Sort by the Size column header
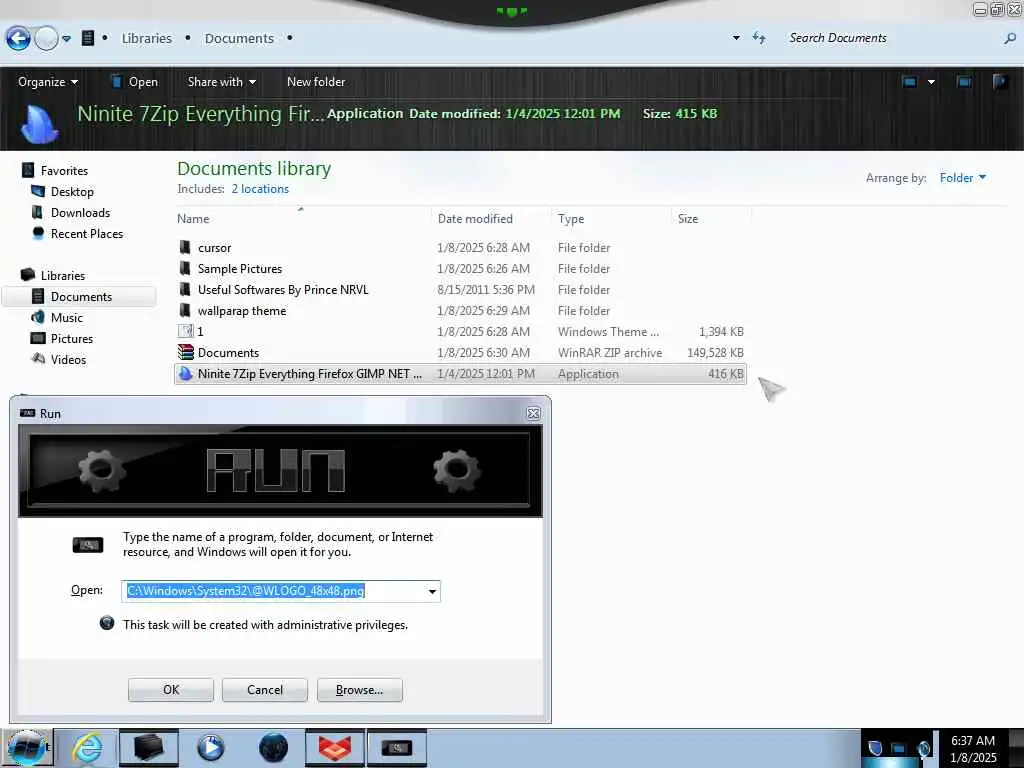 coord(711,219)
